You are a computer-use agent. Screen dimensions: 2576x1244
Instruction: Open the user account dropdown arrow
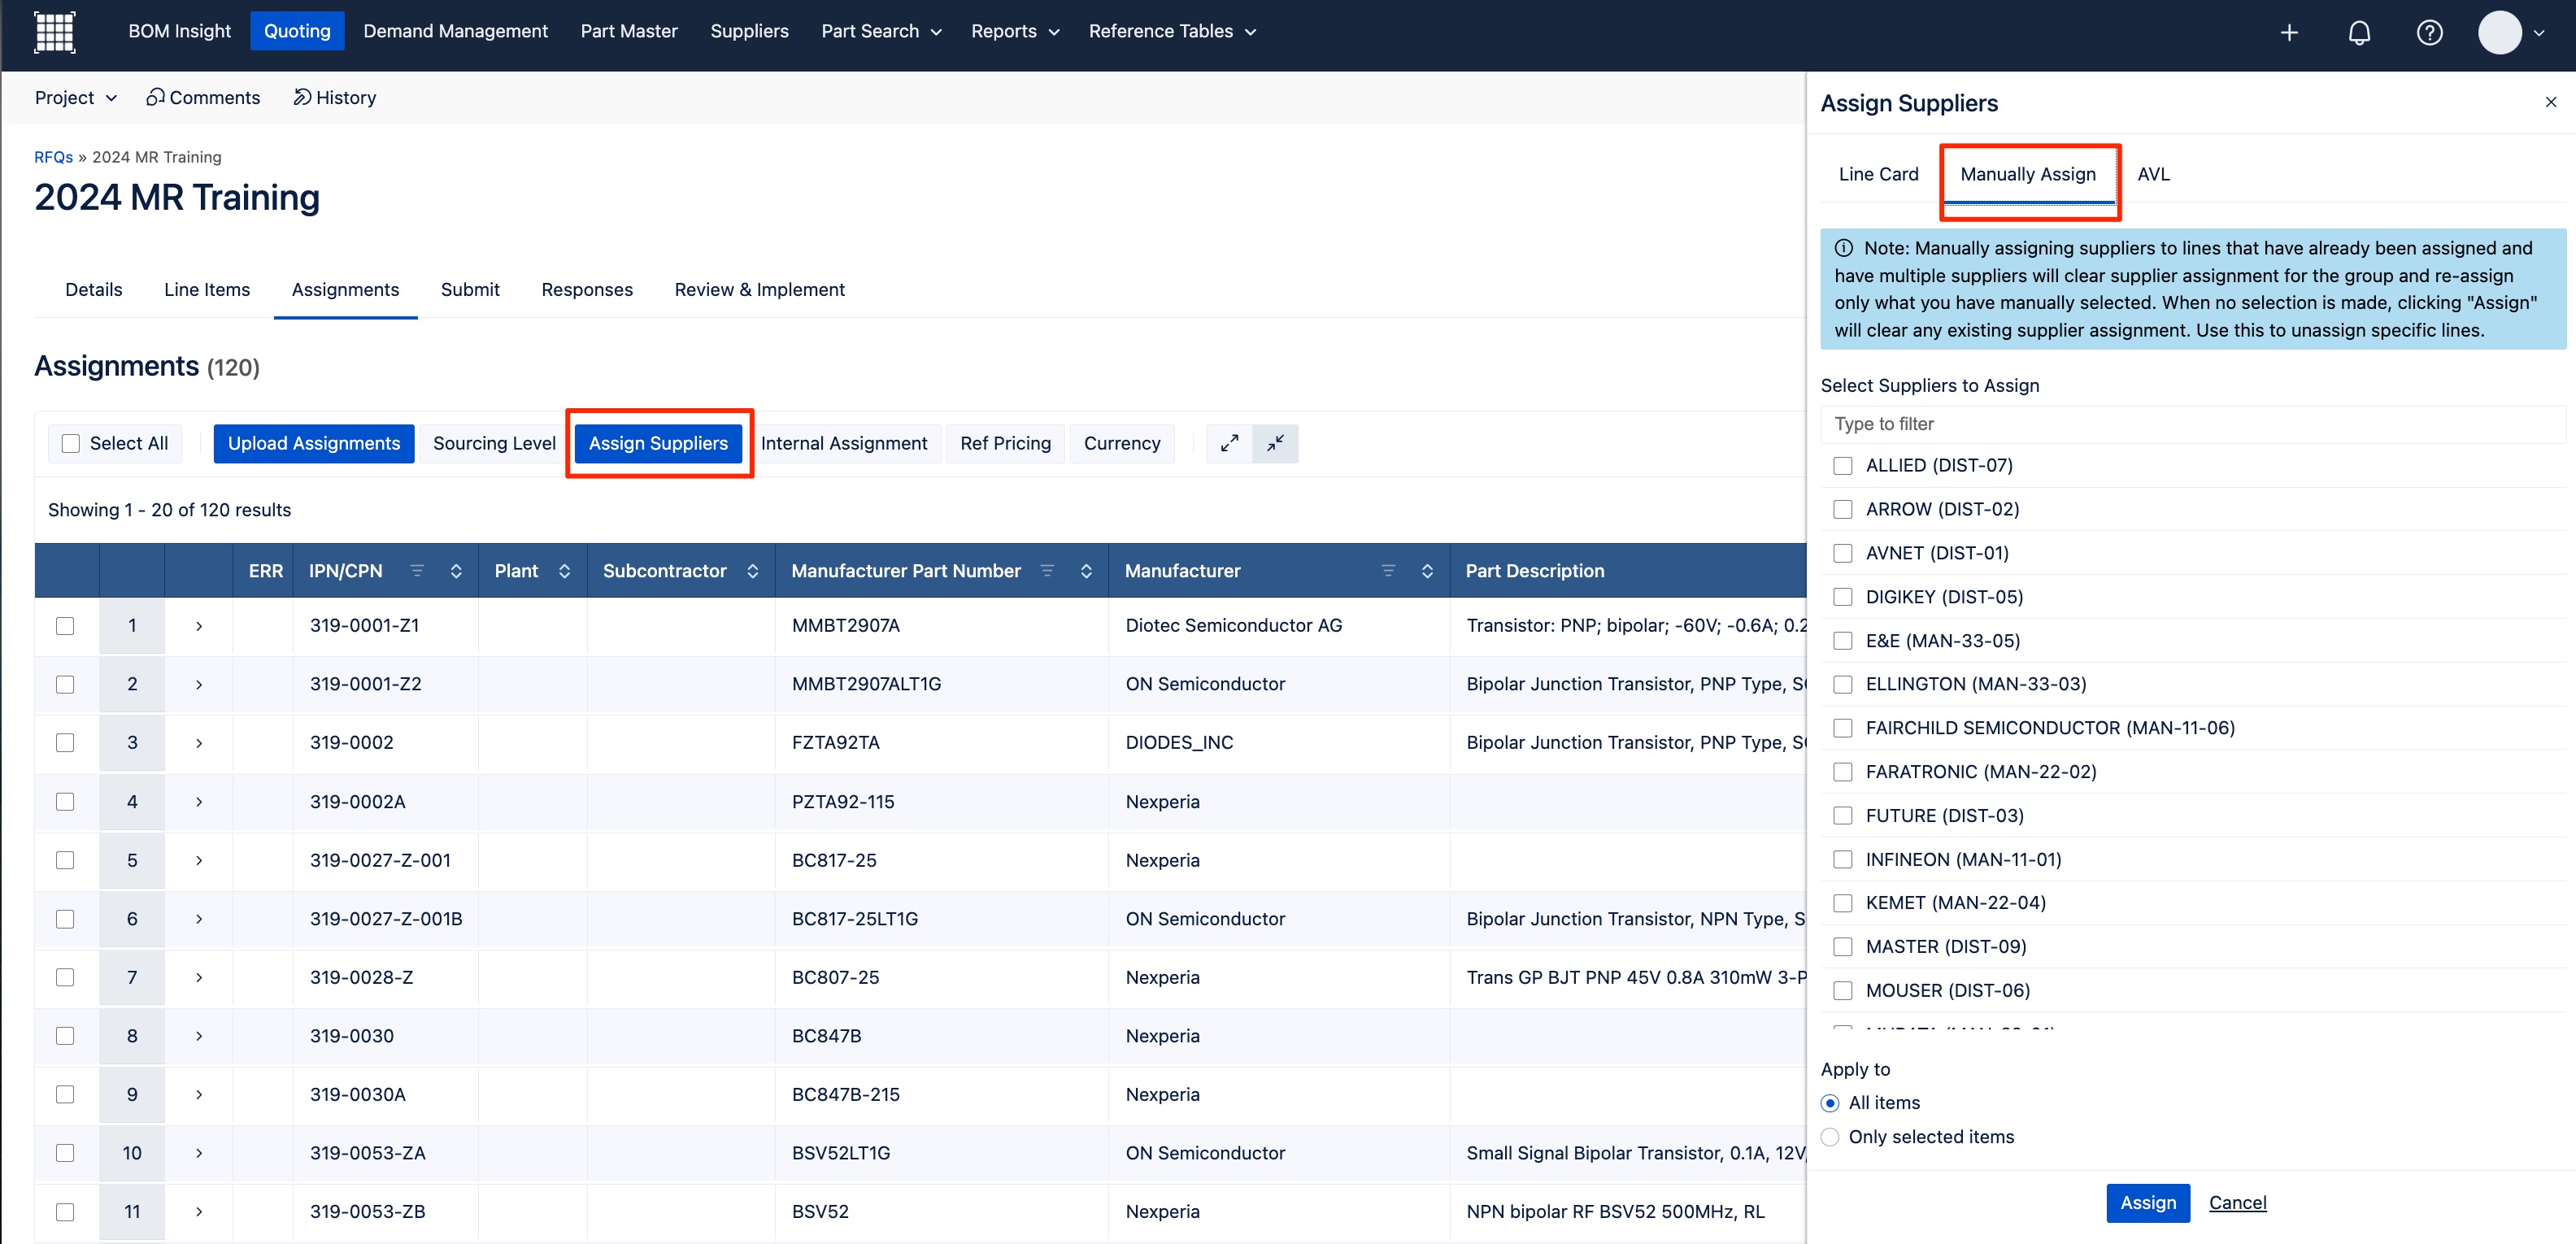2539,33
